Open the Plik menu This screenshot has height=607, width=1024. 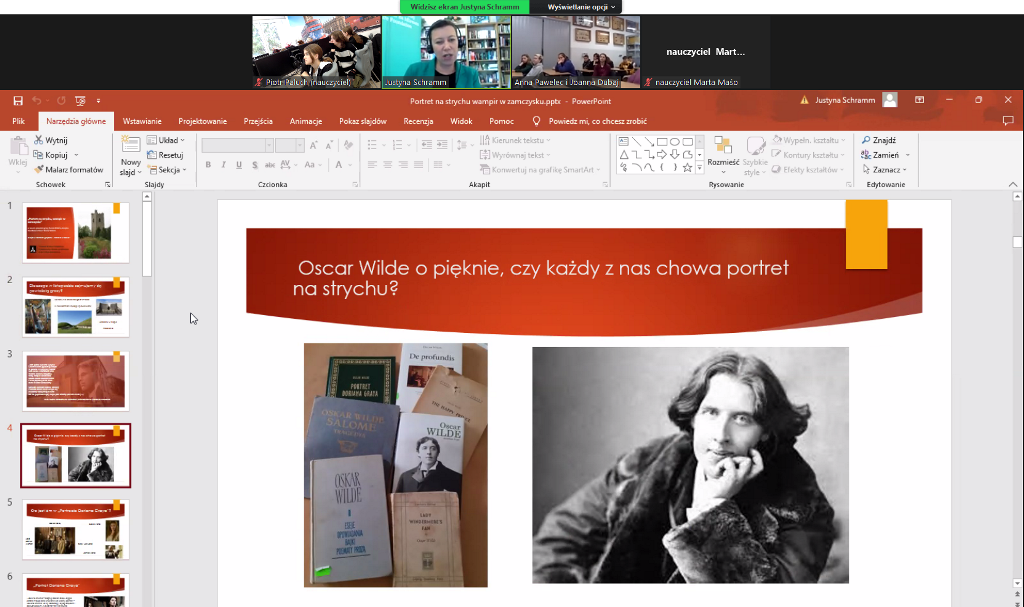[x=18, y=121]
